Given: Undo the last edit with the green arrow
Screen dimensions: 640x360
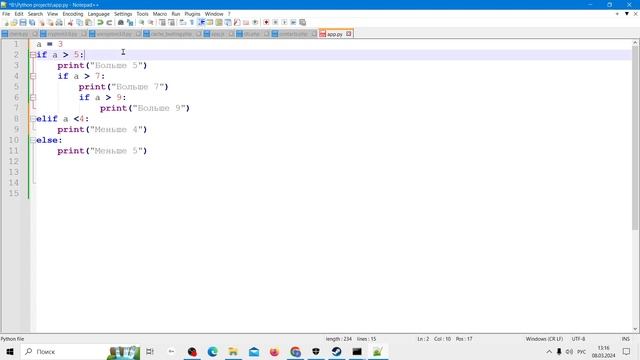Looking at the screenshot, I should (100, 22).
